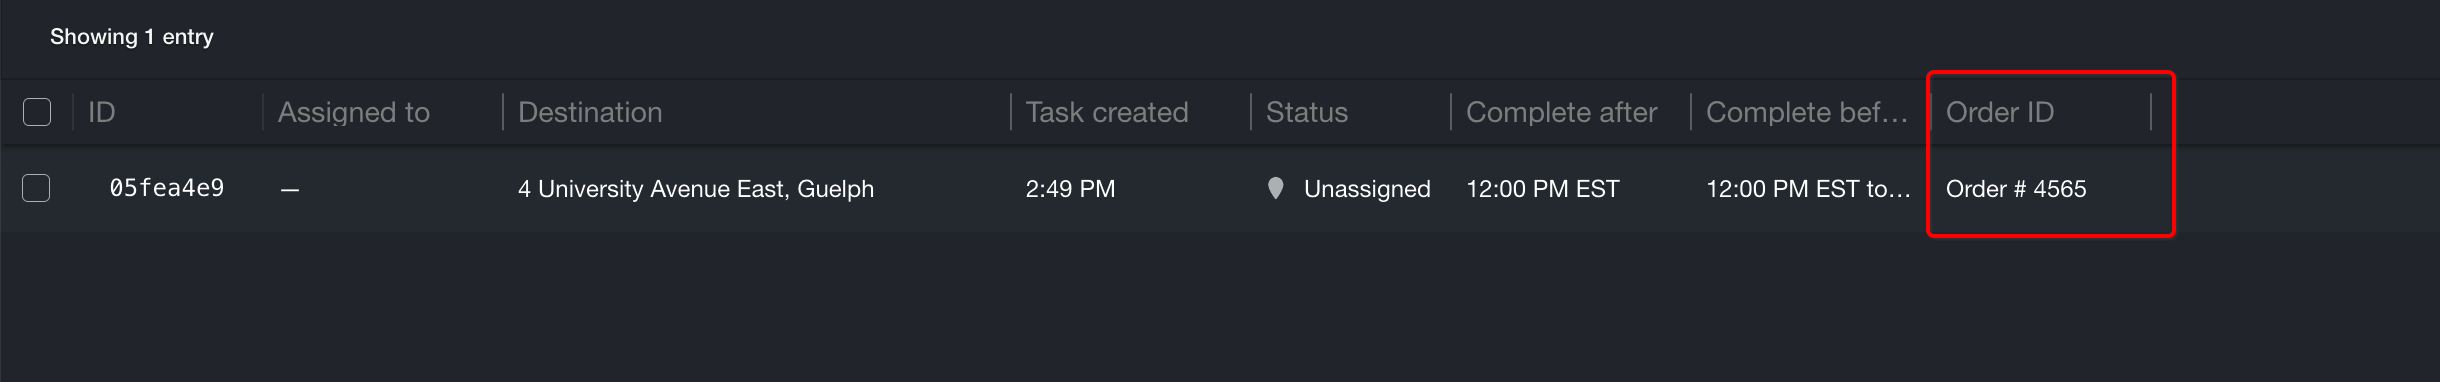Sort by the ID column header

[102, 112]
